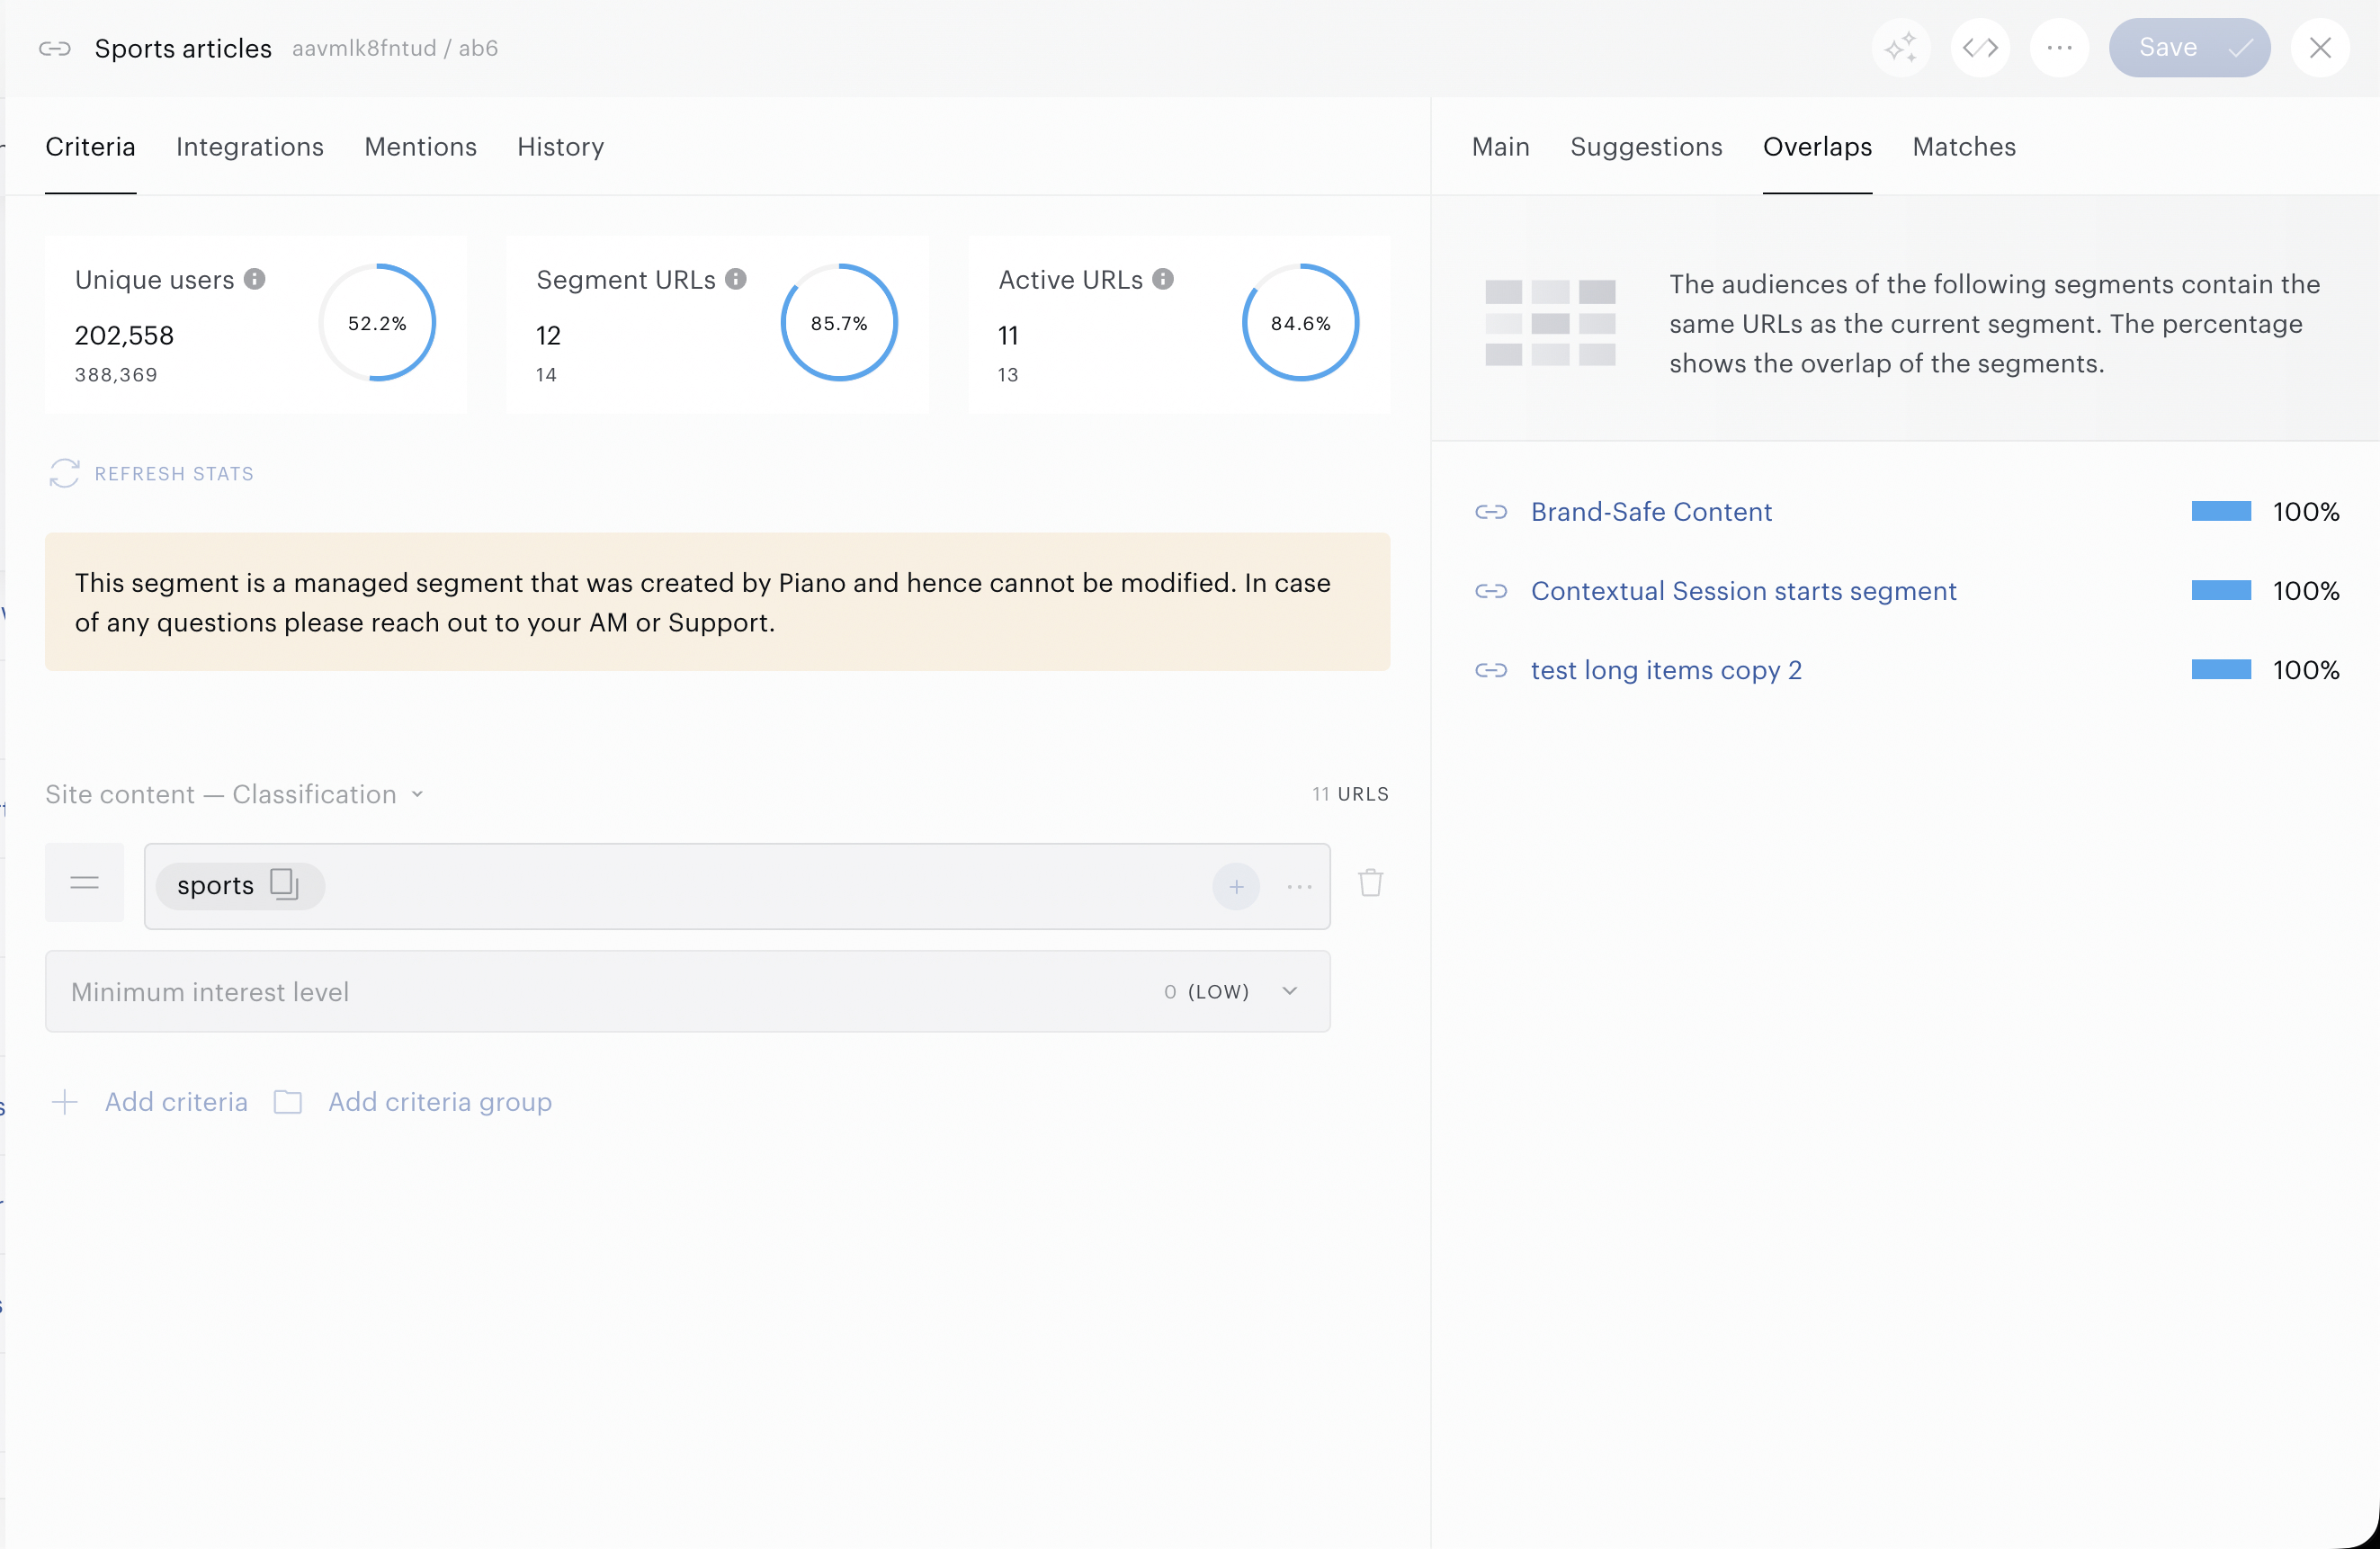This screenshot has height=1549, width=2380.
Task: Open the Mentions tab
Action: [421, 146]
